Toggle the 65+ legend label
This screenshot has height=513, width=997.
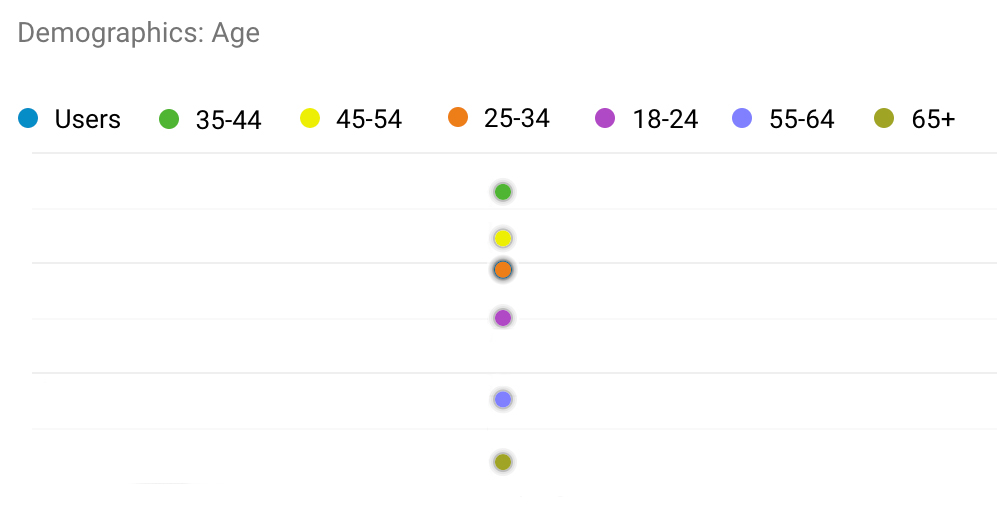click(x=933, y=120)
